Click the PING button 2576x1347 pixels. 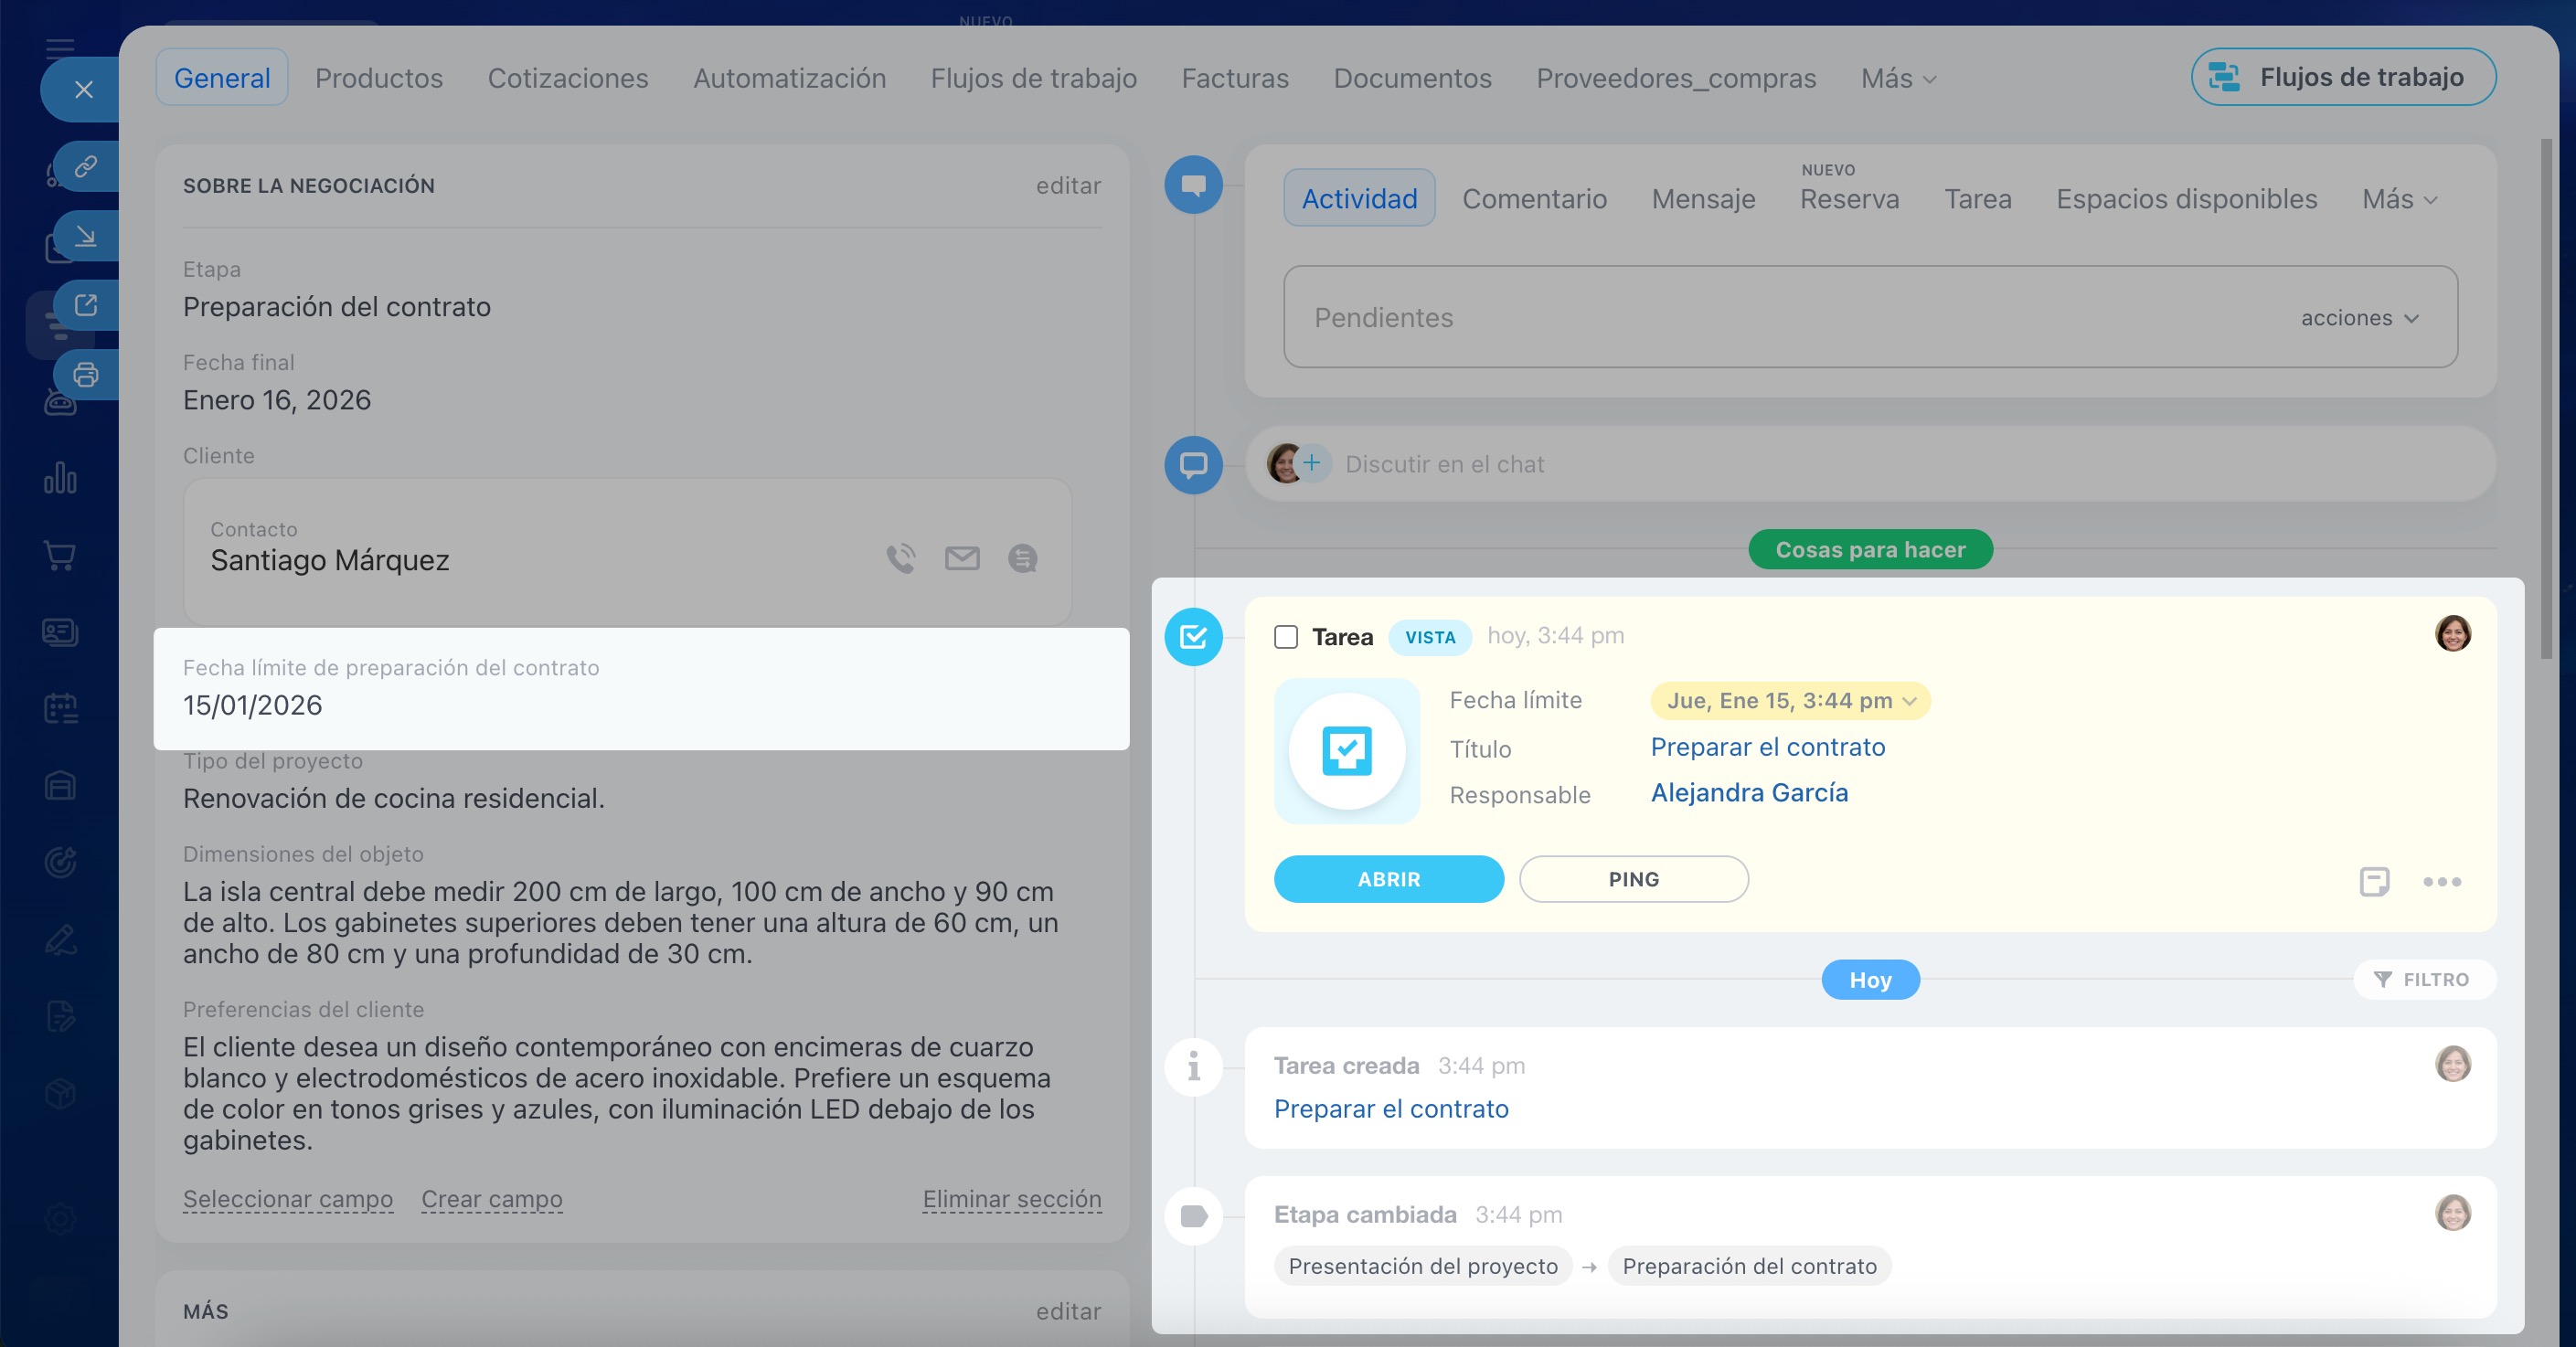click(1633, 879)
